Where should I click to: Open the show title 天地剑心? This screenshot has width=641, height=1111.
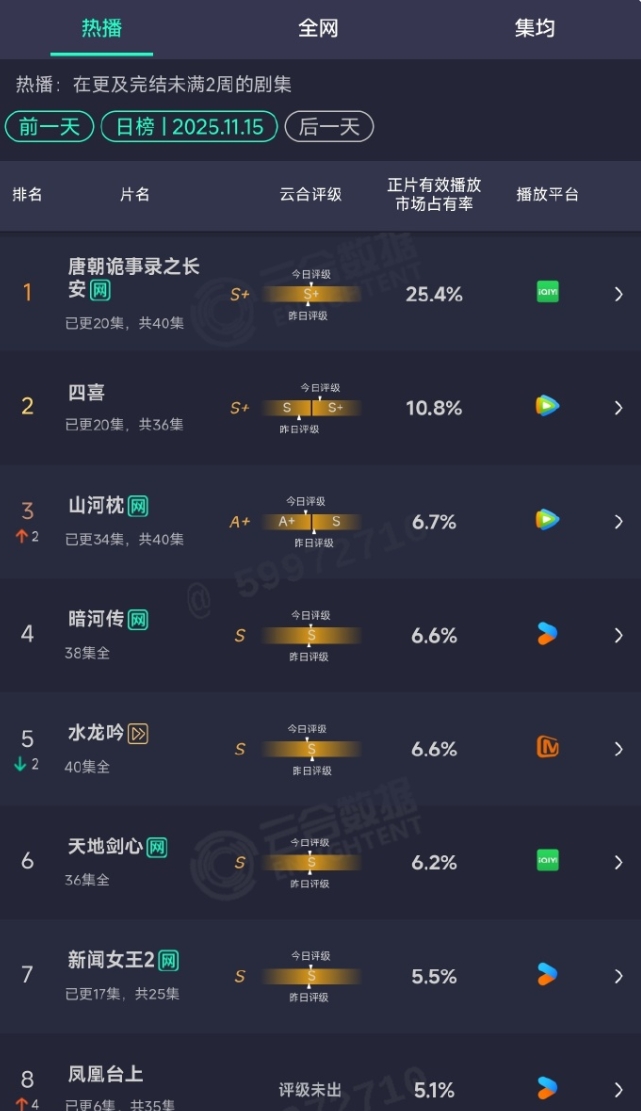(x=104, y=847)
